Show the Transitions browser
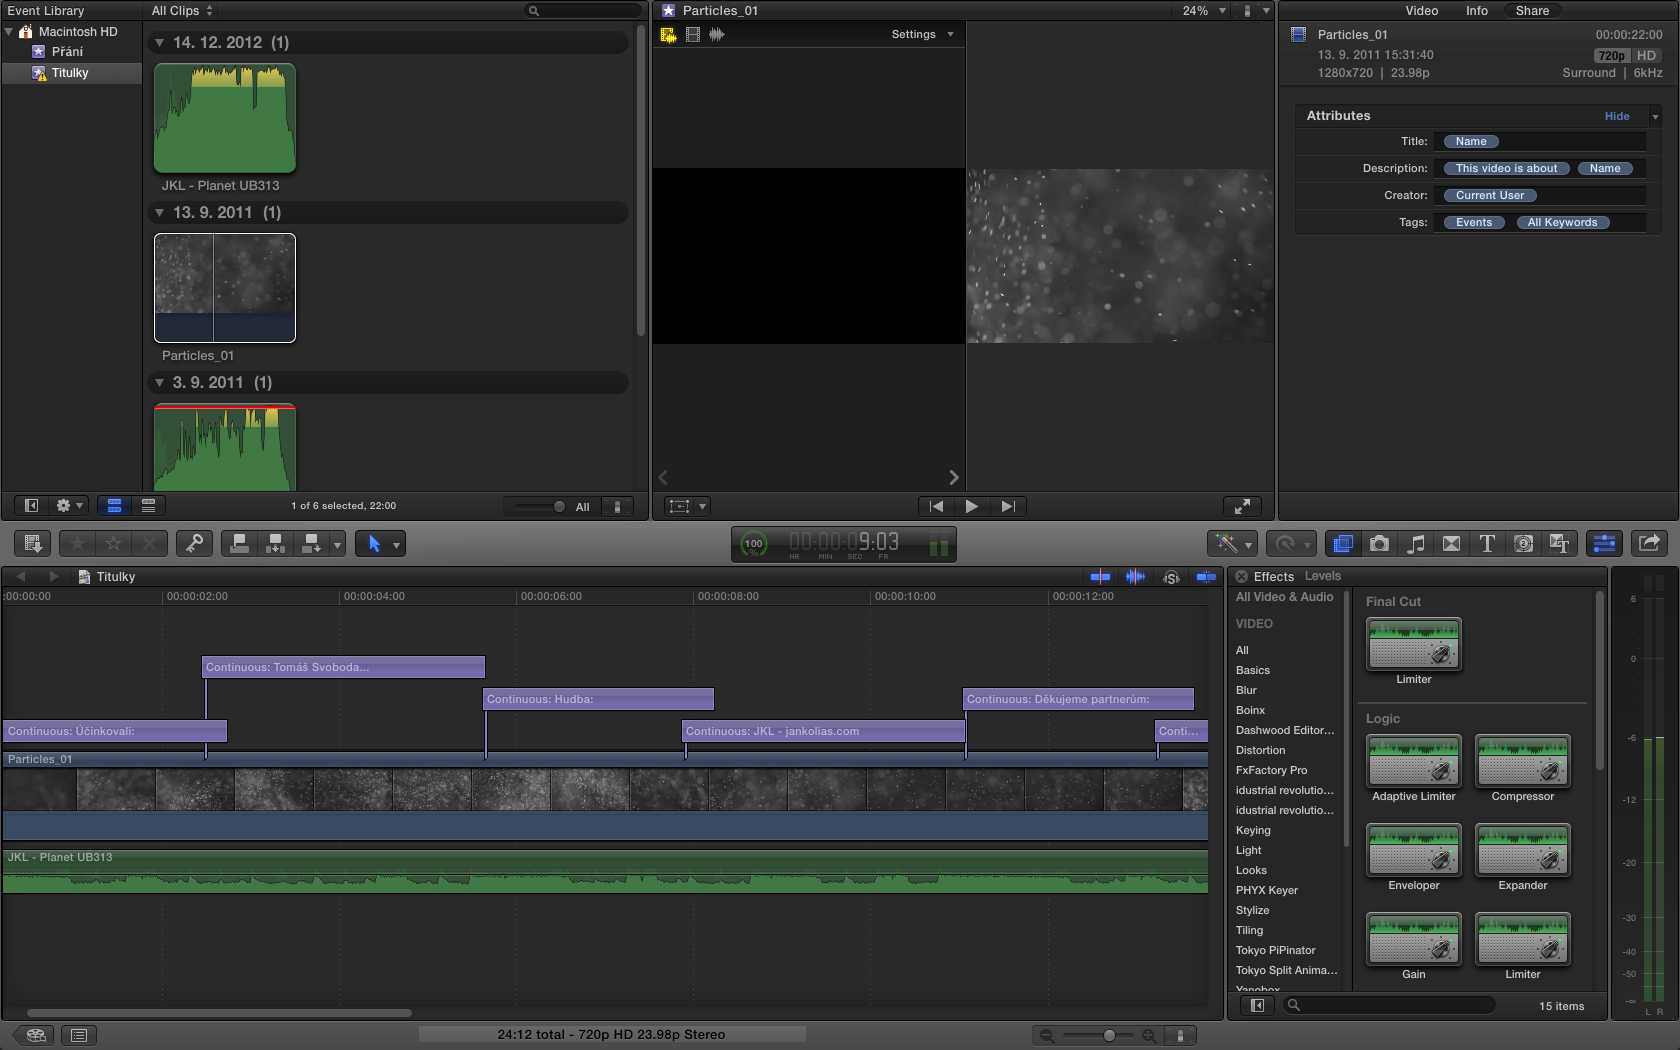The image size is (1680, 1050). [x=1451, y=543]
